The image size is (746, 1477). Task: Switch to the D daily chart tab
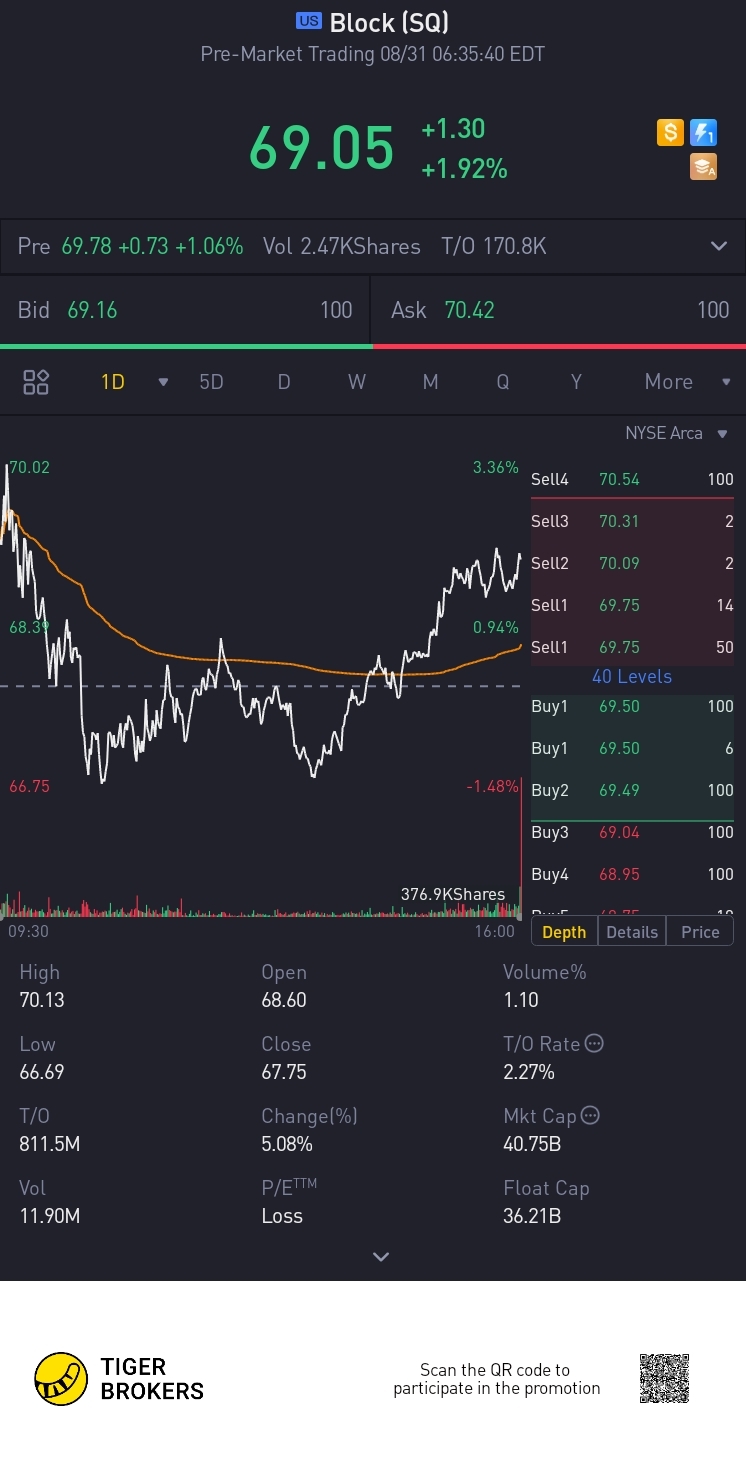pos(284,382)
